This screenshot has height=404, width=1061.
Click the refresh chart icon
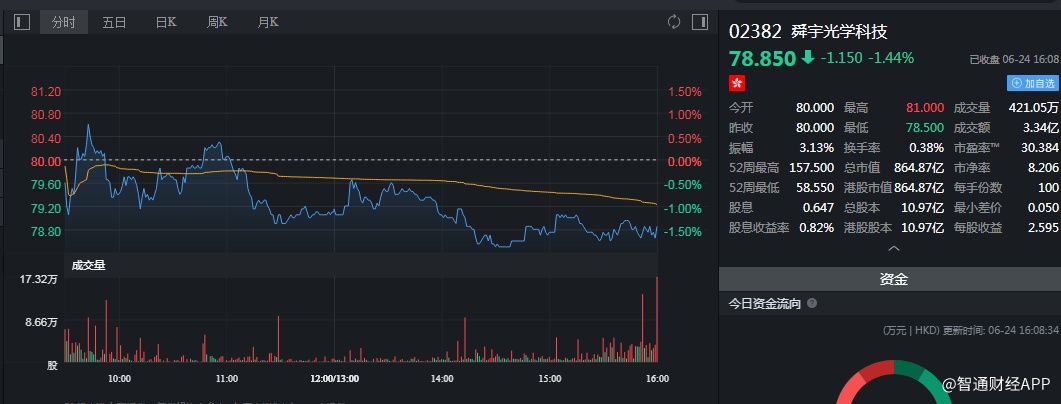pyautogui.click(x=673, y=21)
